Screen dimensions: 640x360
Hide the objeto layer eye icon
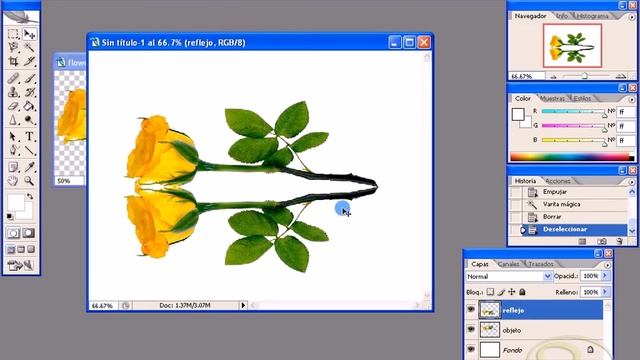471,329
